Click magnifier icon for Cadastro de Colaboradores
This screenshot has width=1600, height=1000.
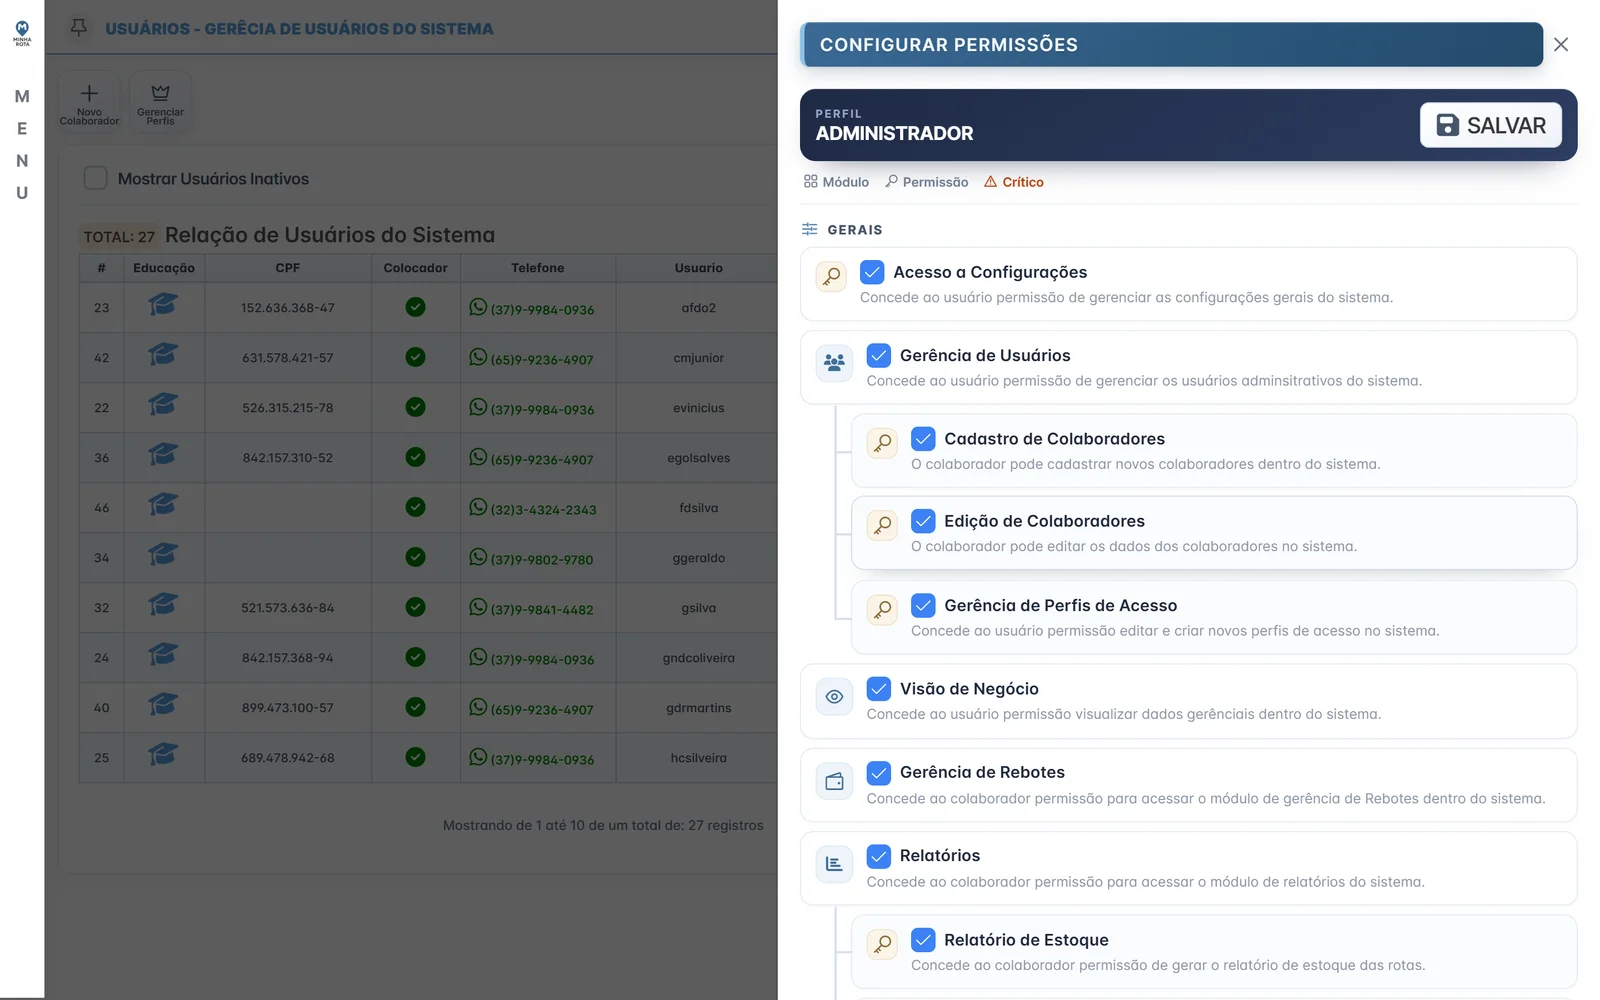coord(882,443)
